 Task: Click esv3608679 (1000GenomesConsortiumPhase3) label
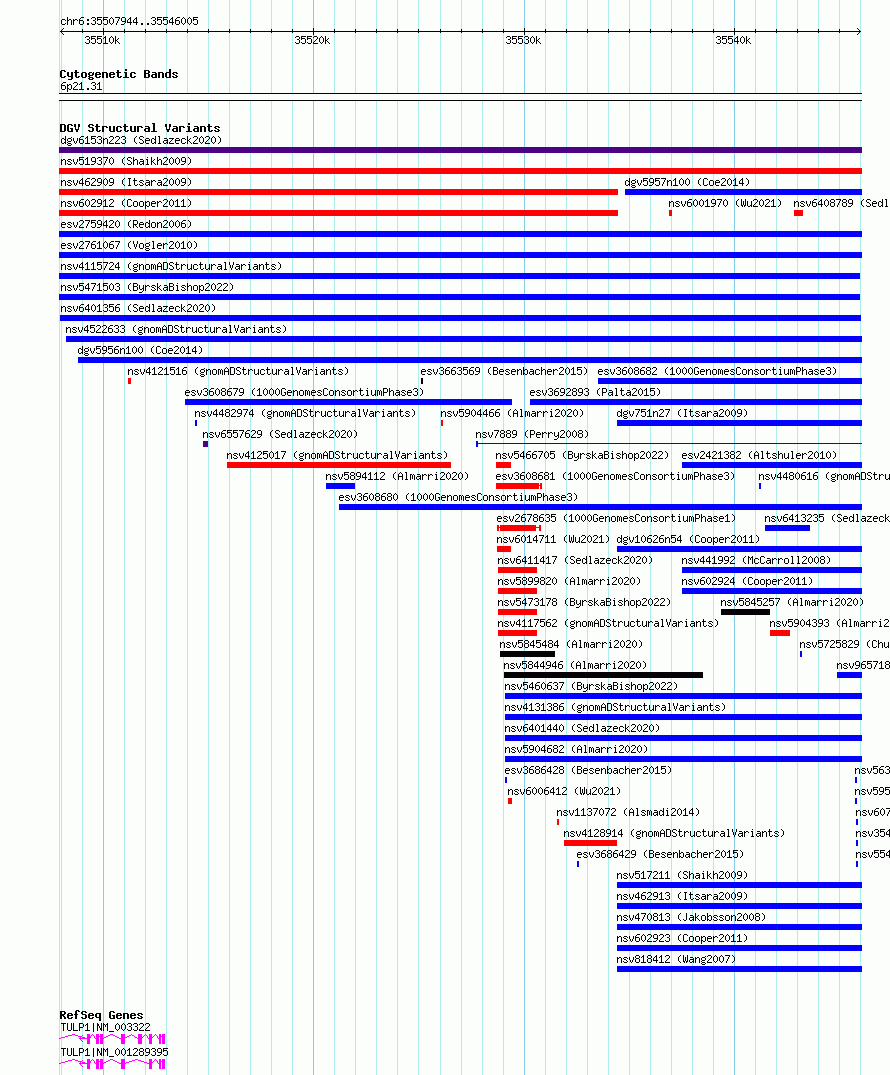pos(304,392)
